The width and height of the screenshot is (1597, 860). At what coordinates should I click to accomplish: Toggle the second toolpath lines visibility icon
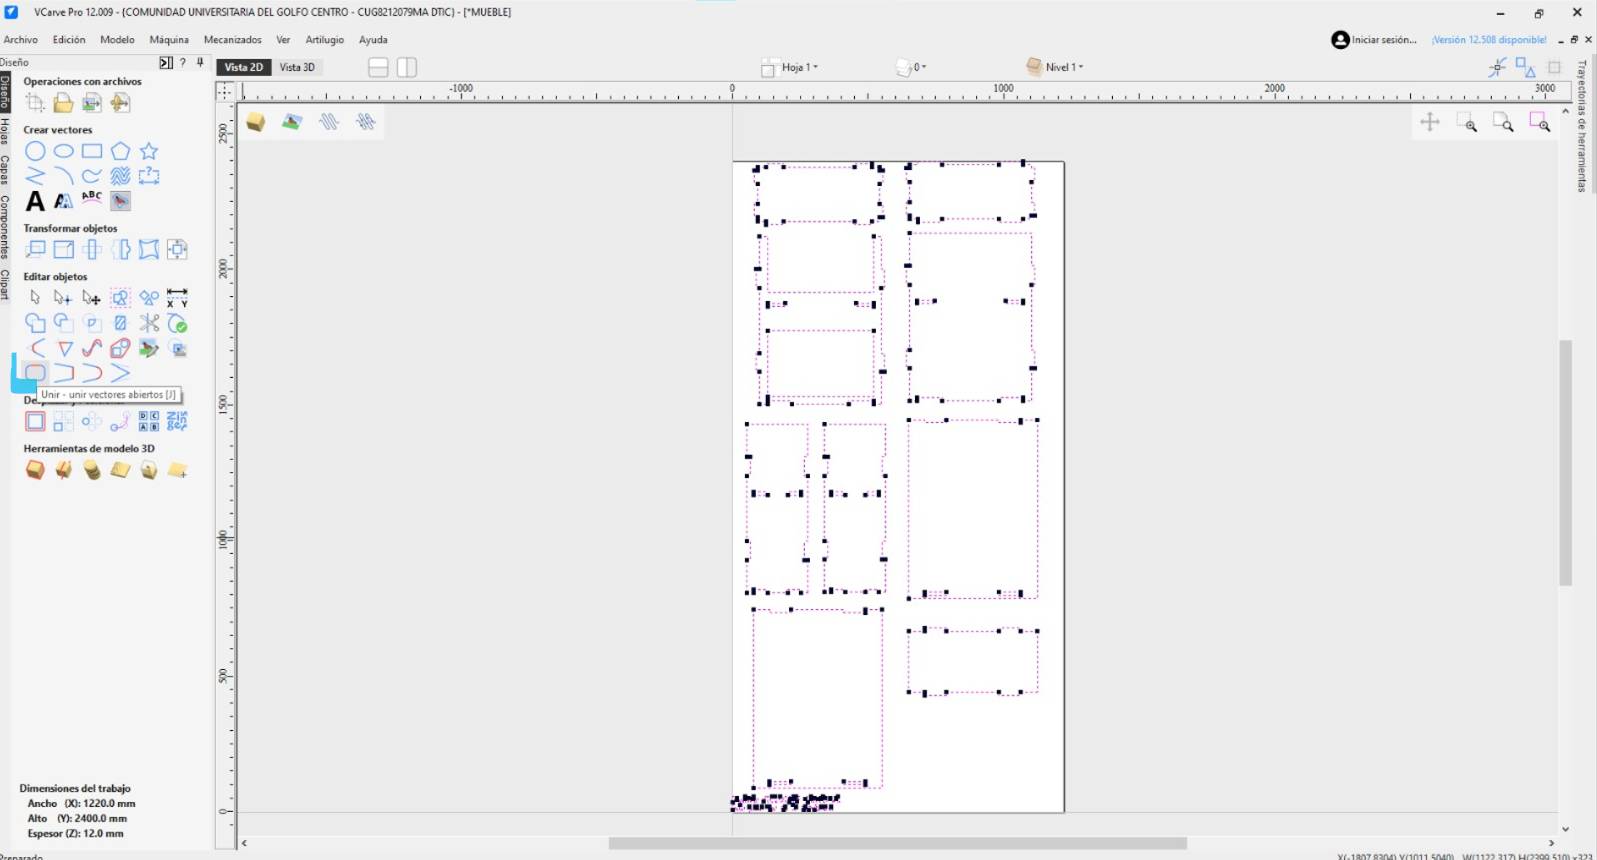(x=366, y=121)
